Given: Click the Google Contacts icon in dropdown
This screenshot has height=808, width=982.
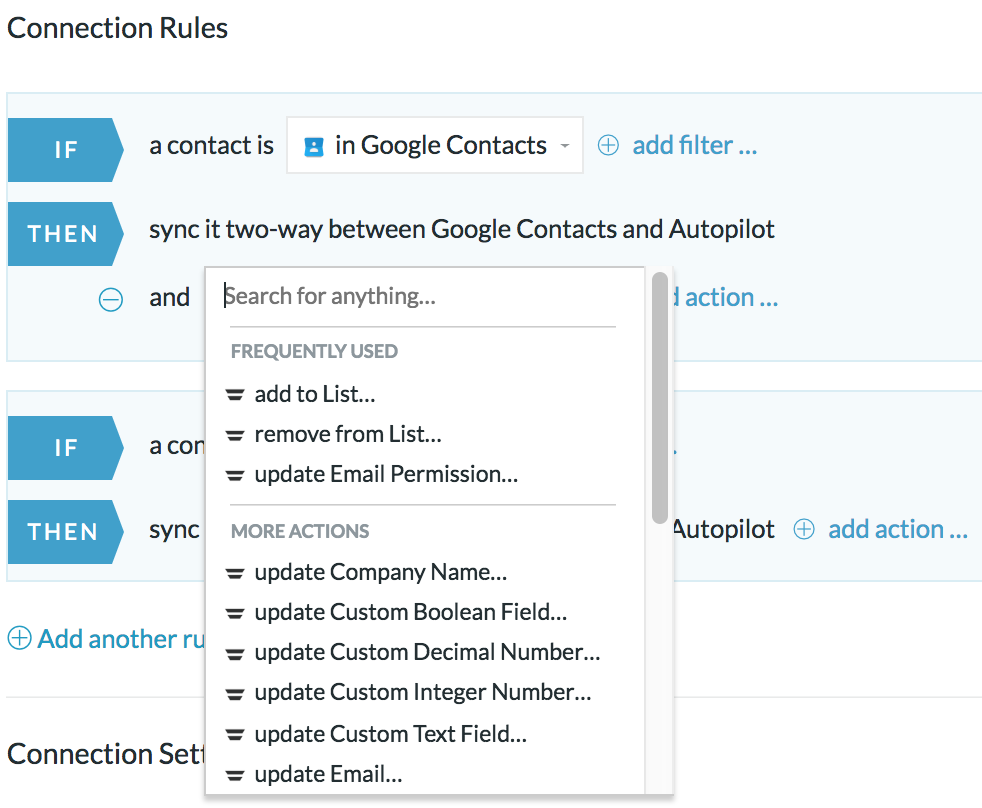Looking at the screenshot, I should click(x=314, y=147).
